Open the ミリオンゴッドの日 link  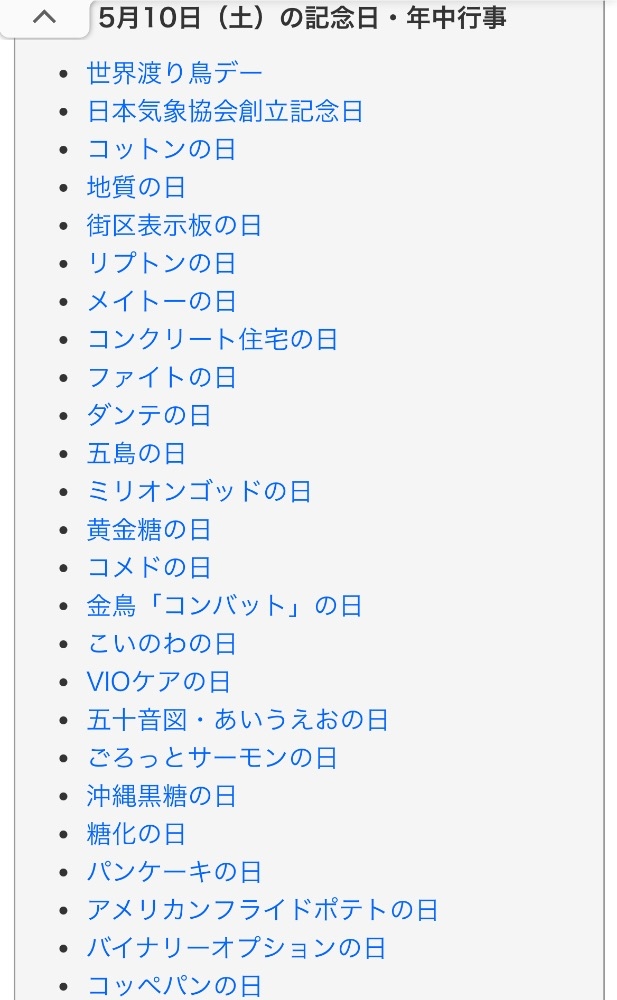pos(199,491)
